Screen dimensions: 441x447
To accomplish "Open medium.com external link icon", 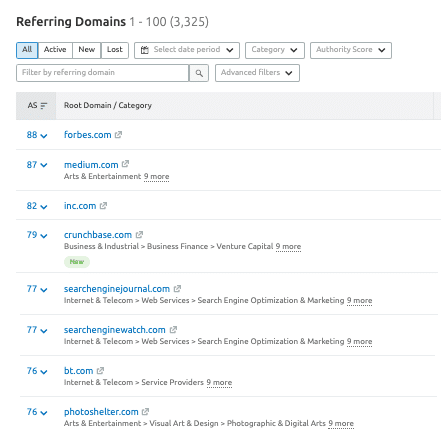I will (125, 164).
